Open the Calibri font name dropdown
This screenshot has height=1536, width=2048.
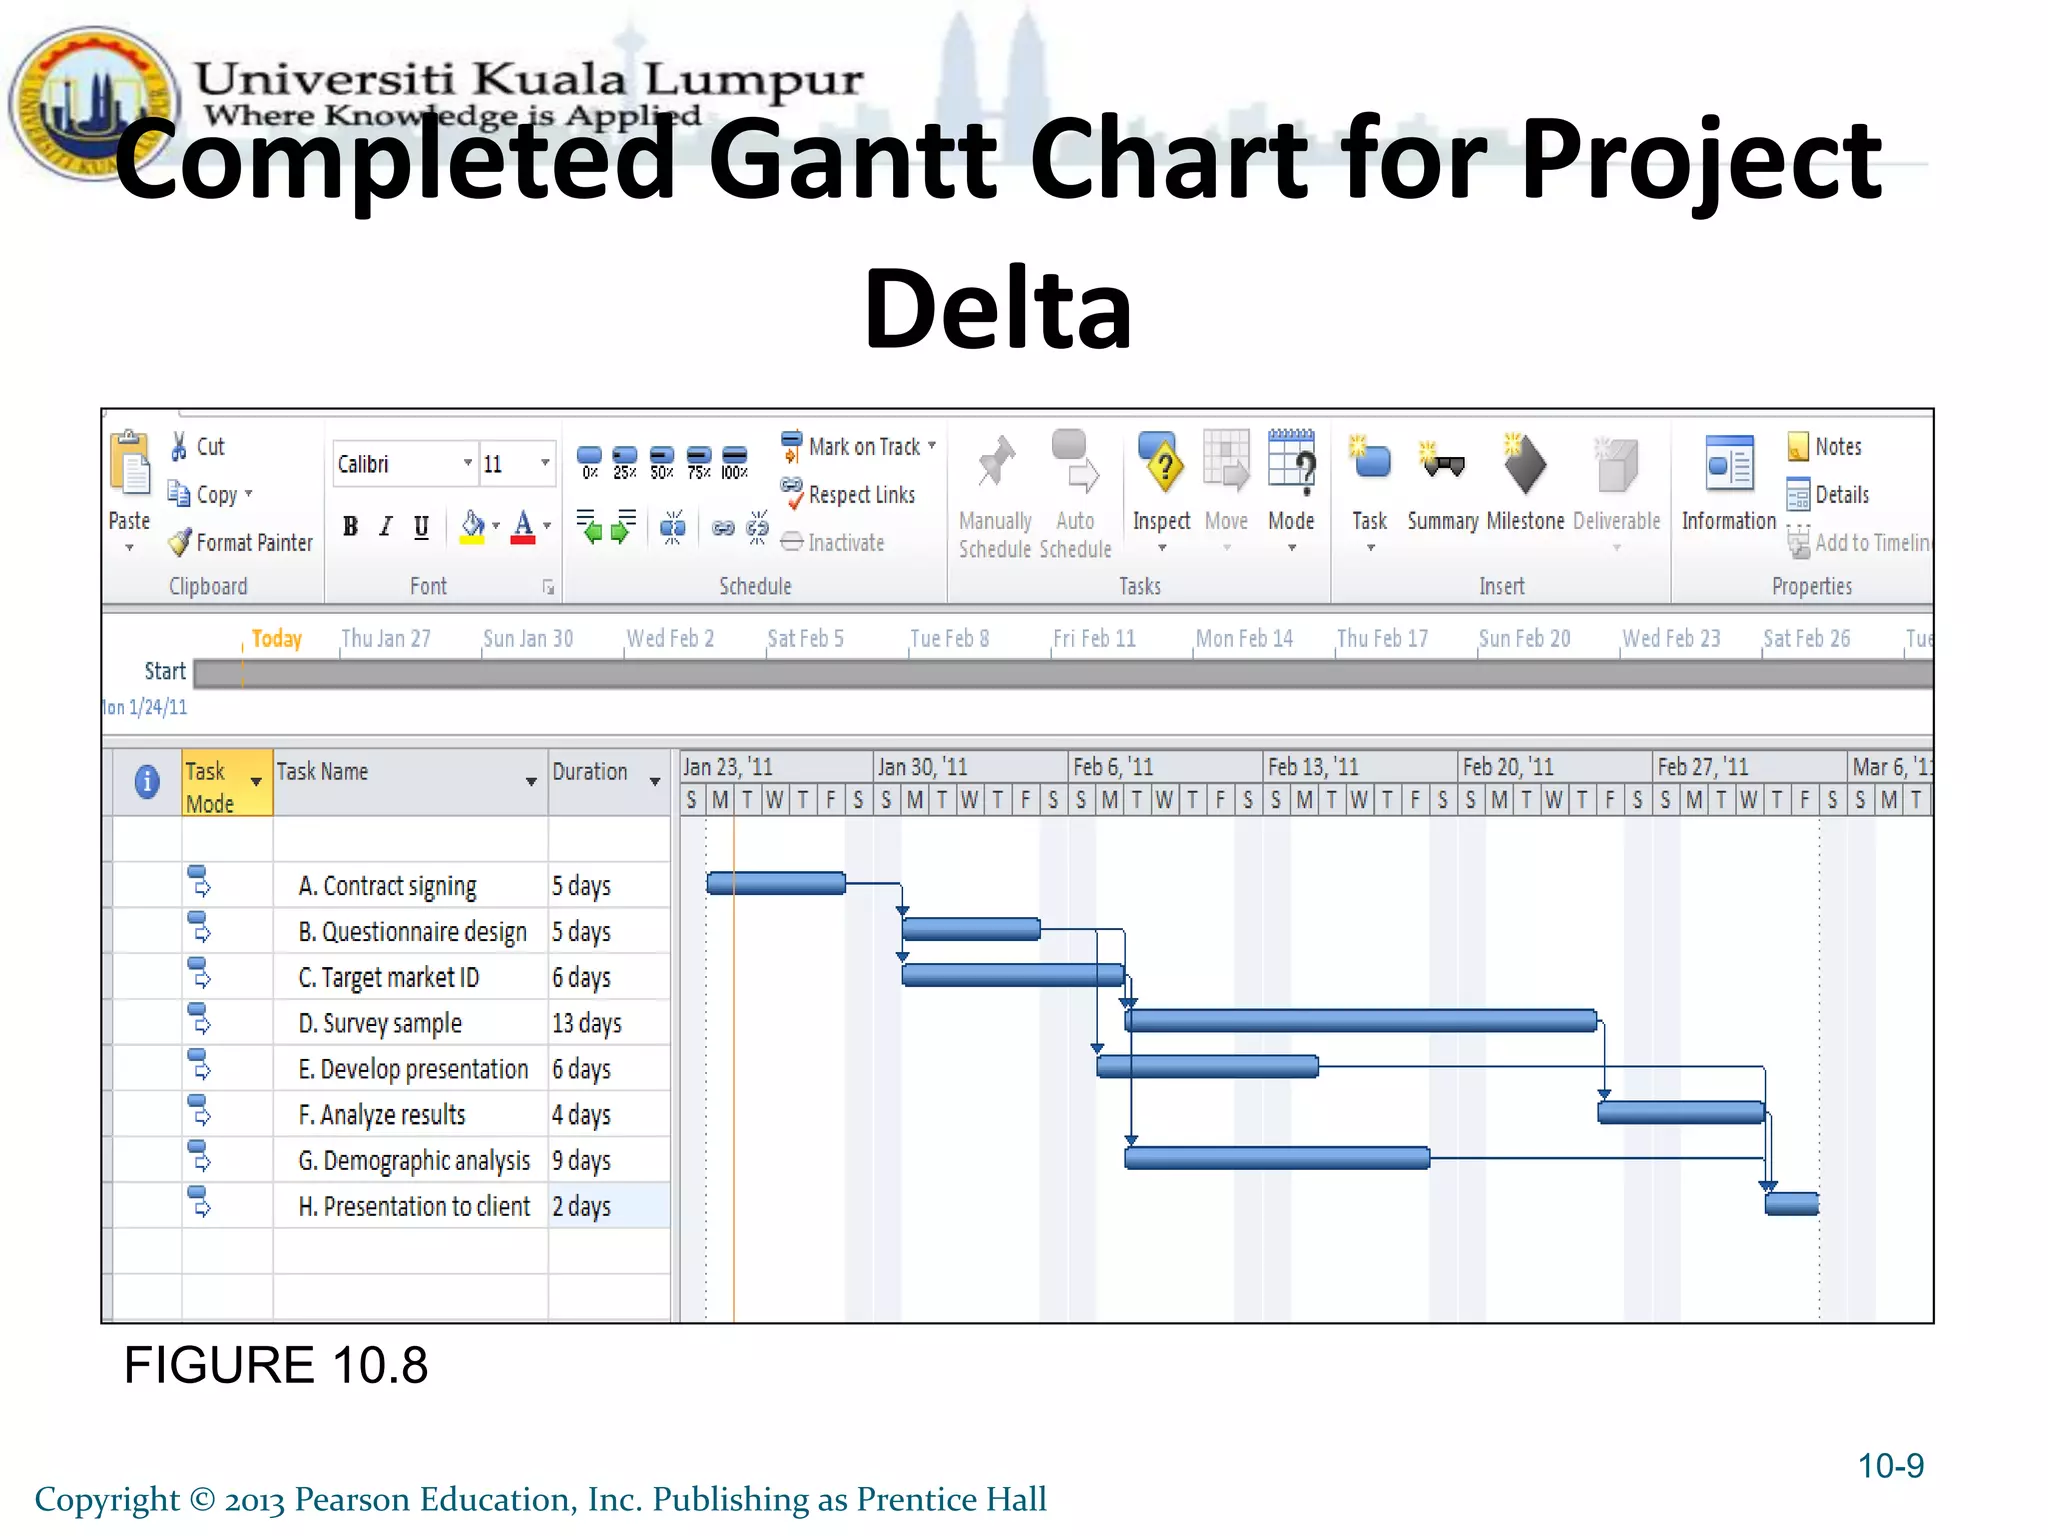coord(467,463)
